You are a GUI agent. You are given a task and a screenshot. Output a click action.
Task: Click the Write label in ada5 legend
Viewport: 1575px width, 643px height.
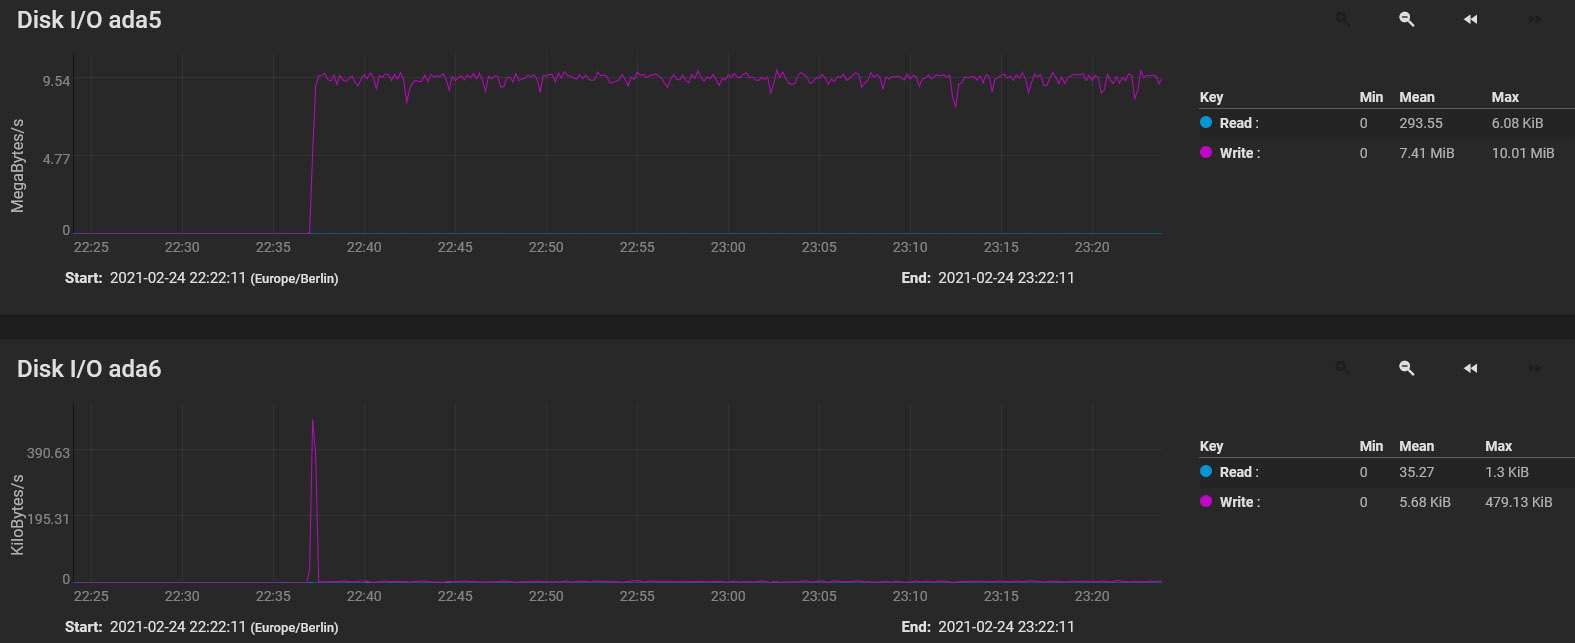coord(1239,153)
